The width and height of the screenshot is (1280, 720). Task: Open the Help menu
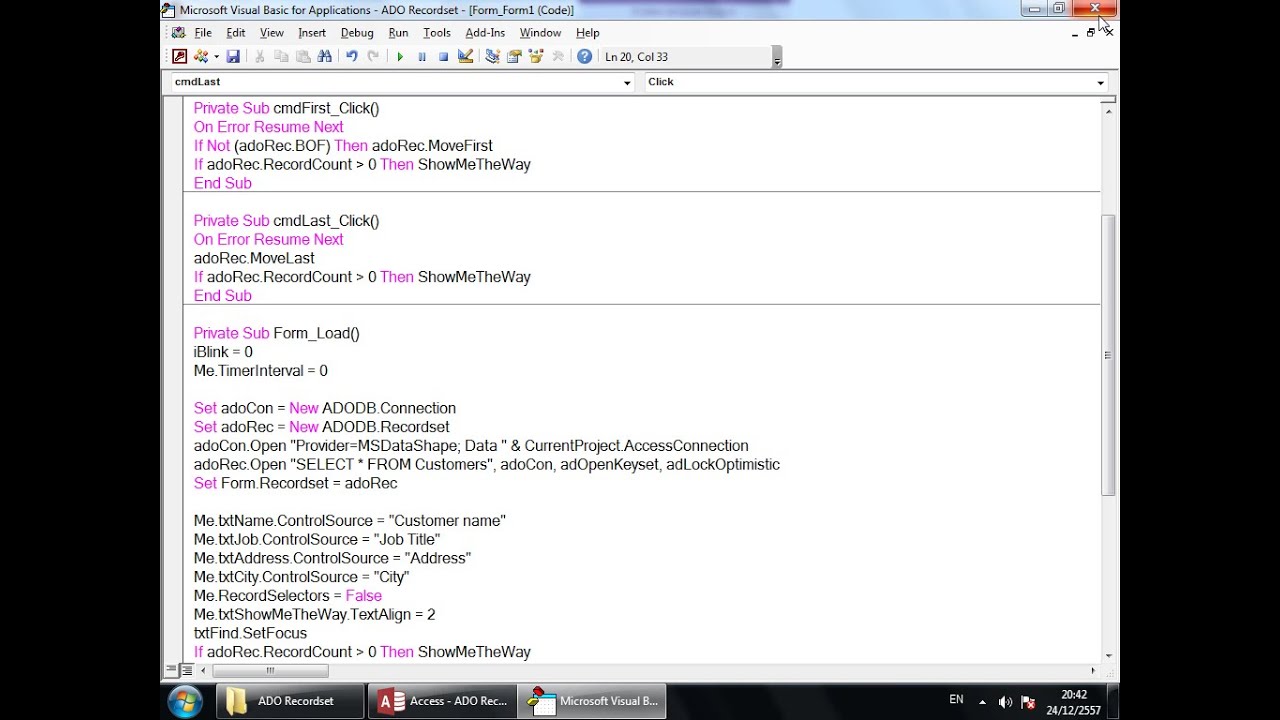[587, 33]
